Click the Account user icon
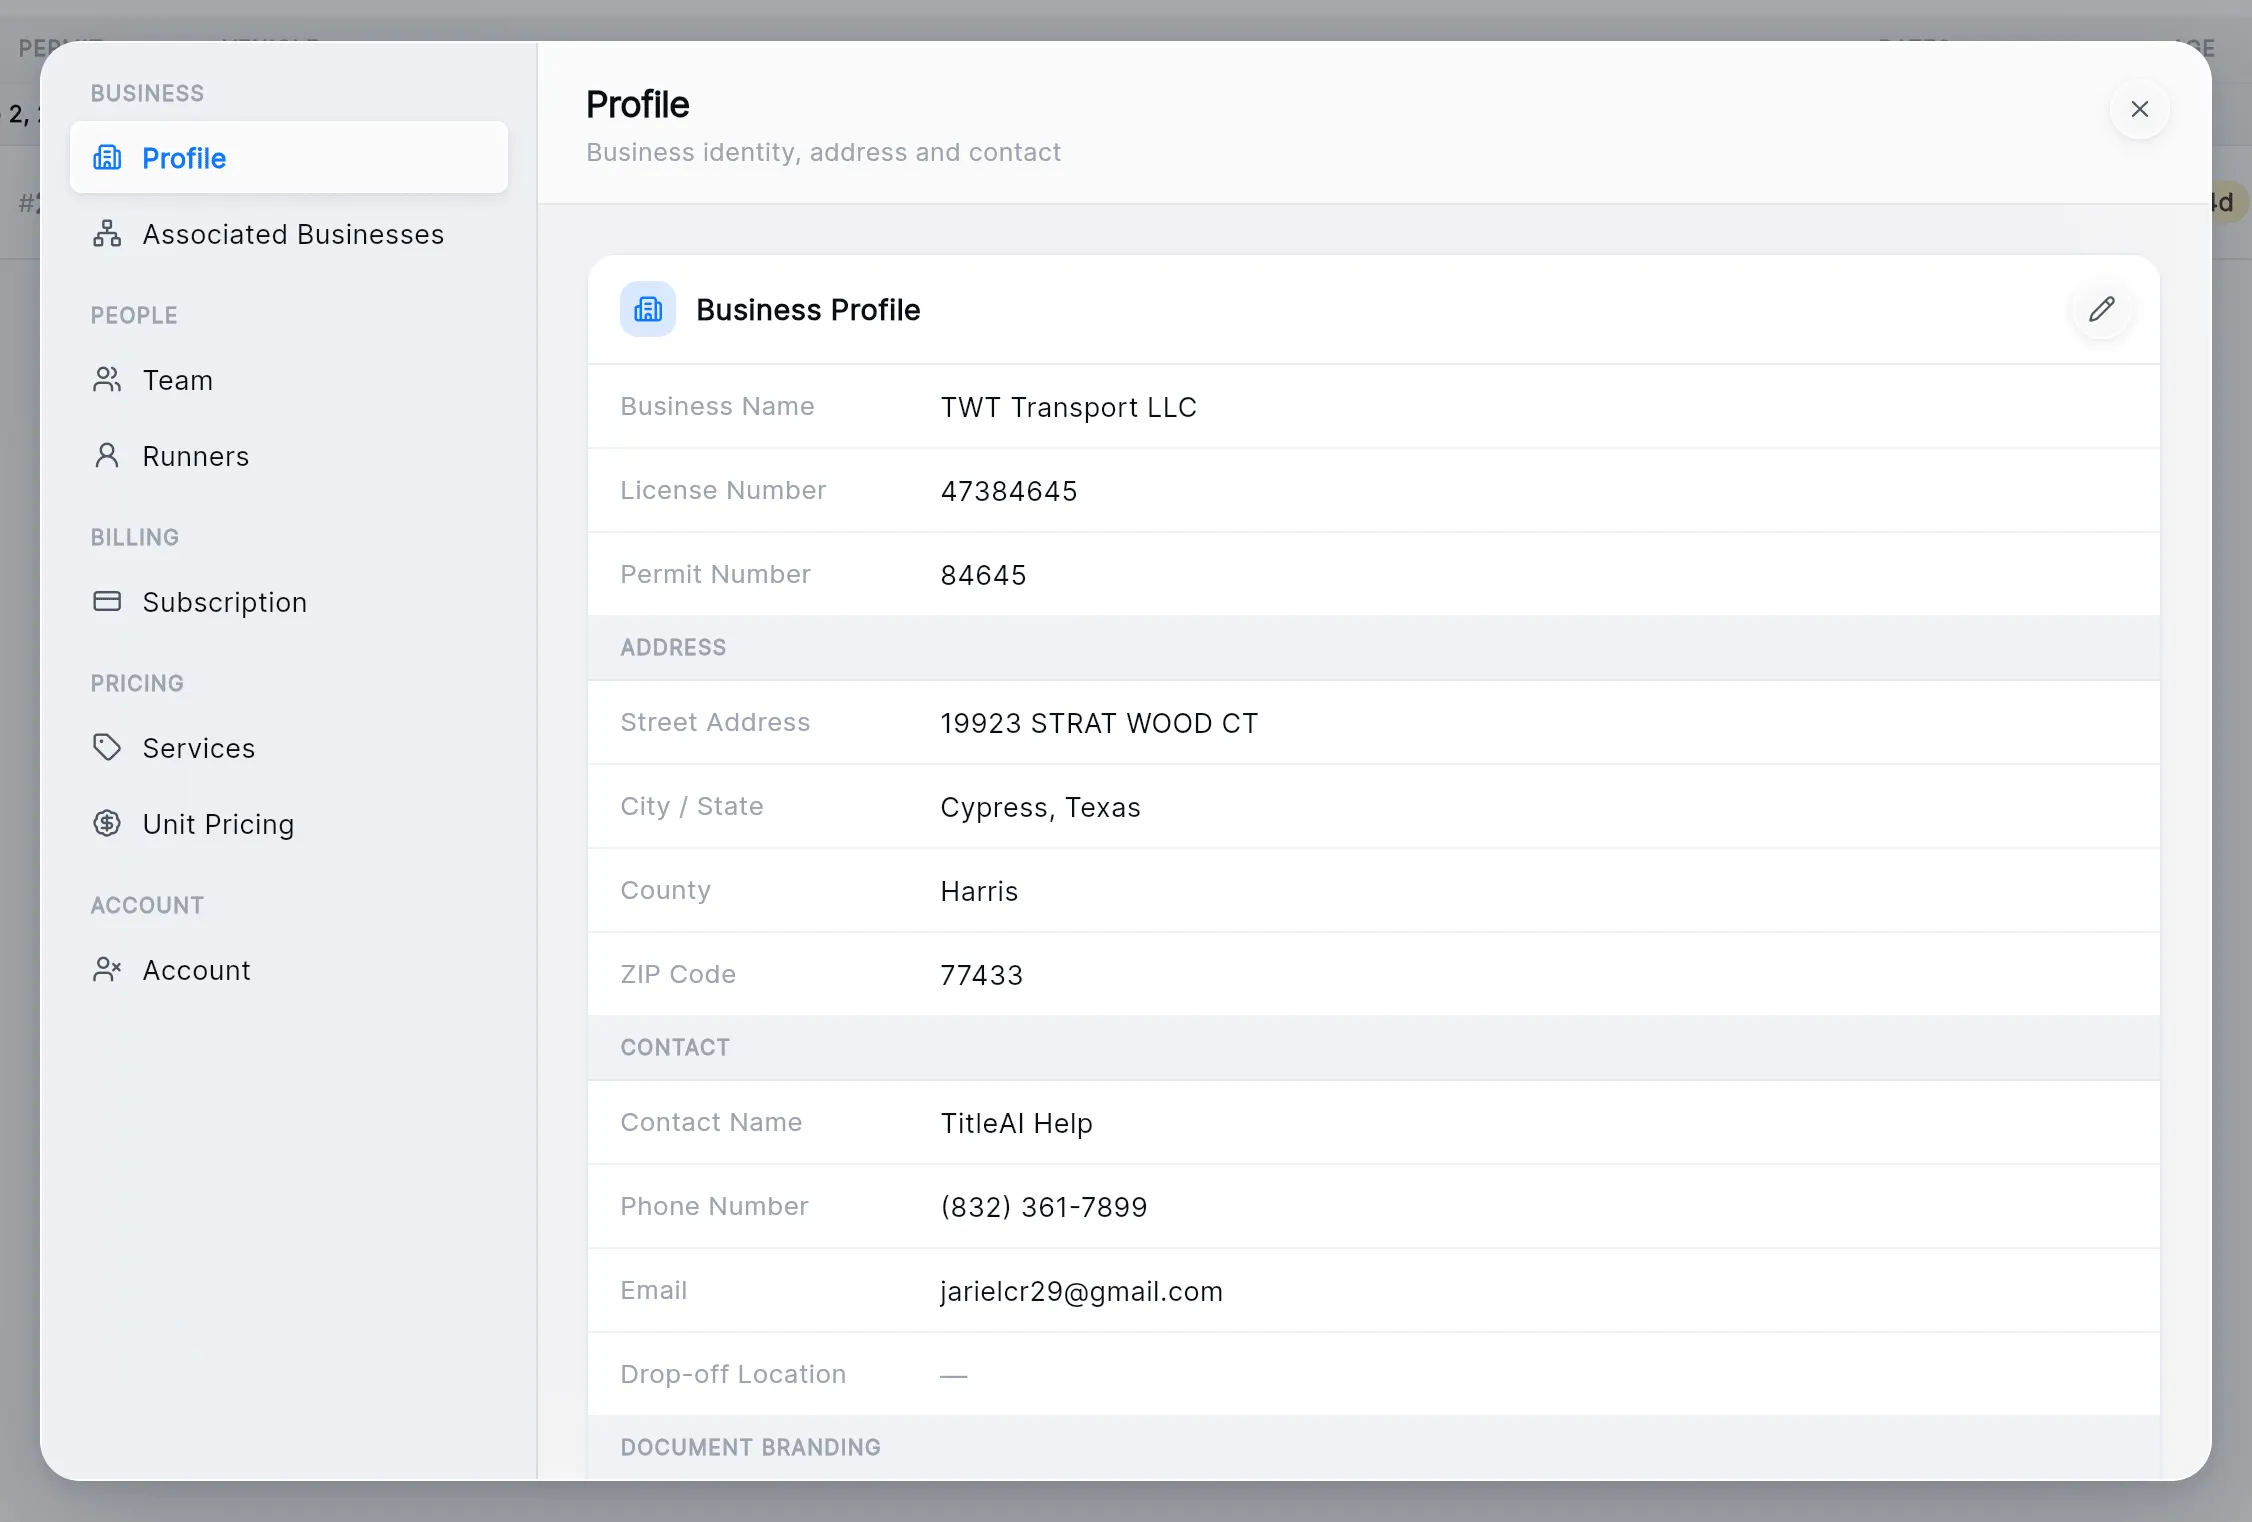 pyautogui.click(x=107, y=970)
